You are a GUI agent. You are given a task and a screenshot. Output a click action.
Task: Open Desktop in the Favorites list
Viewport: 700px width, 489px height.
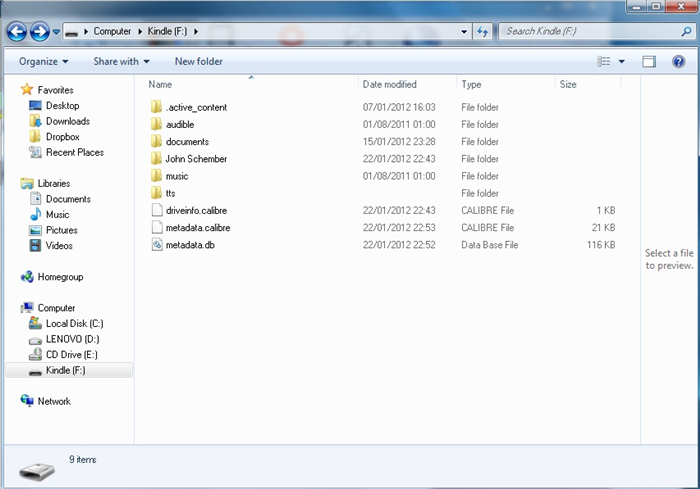62,105
